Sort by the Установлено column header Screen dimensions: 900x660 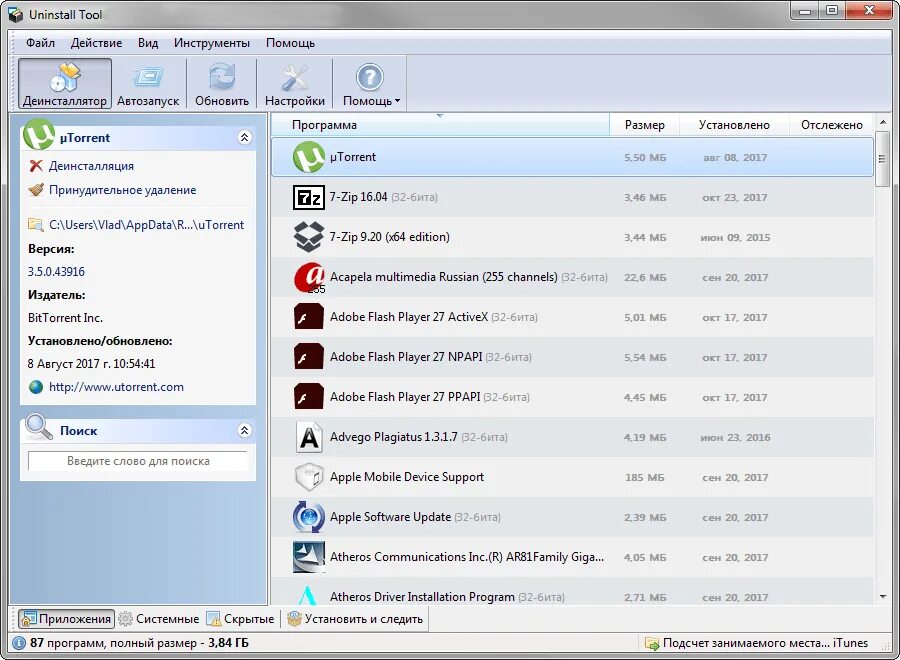pyautogui.click(x=734, y=125)
